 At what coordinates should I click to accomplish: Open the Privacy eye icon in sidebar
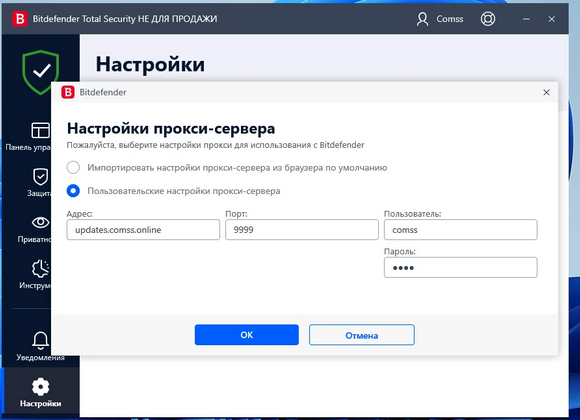point(40,222)
